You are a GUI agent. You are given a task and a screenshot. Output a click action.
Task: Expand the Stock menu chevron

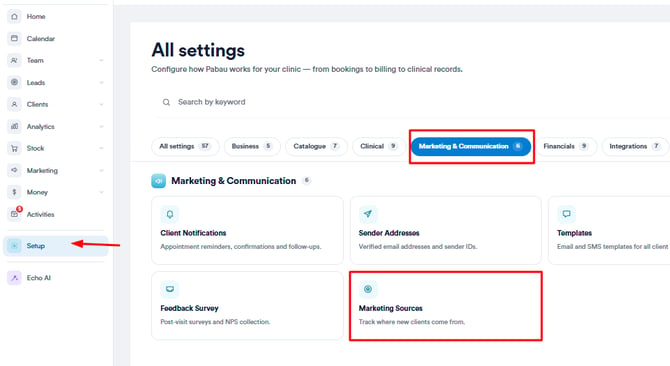(x=101, y=148)
